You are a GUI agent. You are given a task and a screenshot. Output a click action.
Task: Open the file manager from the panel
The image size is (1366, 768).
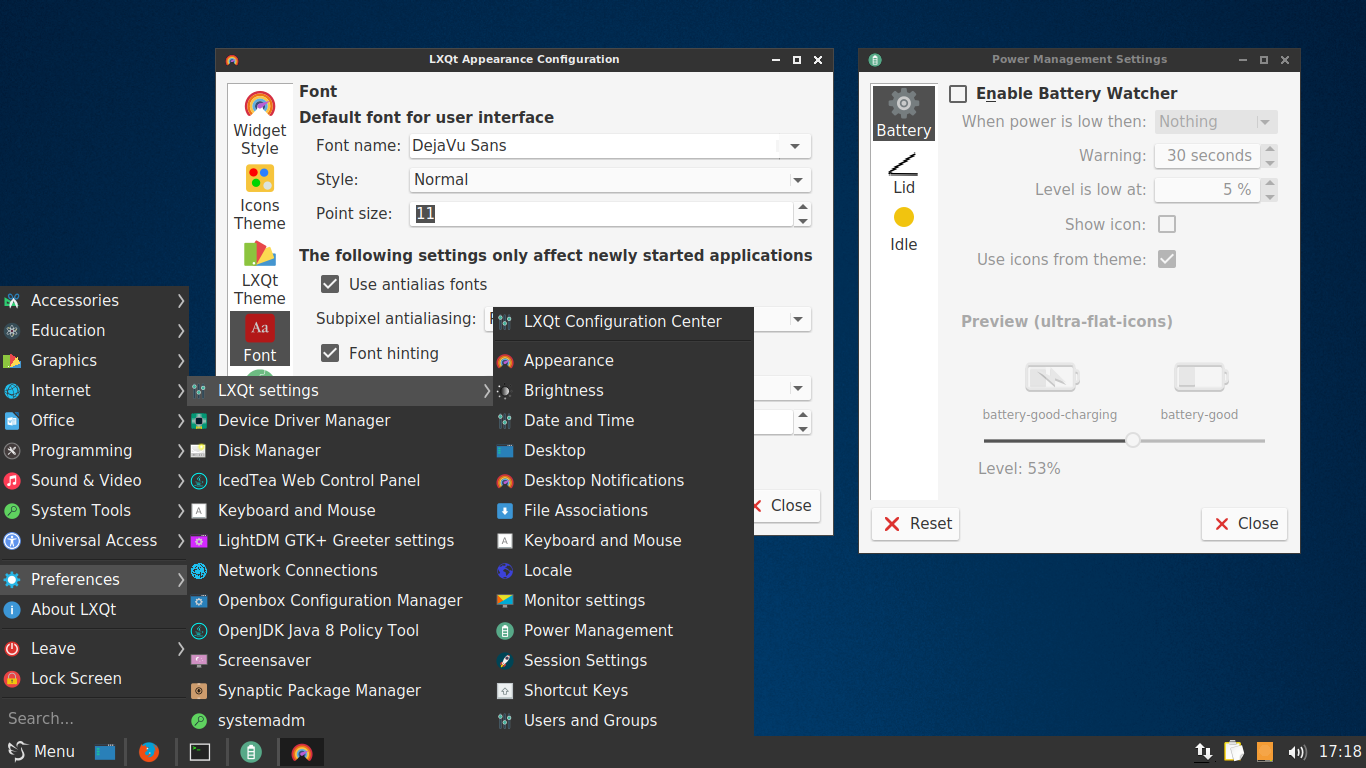click(105, 752)
